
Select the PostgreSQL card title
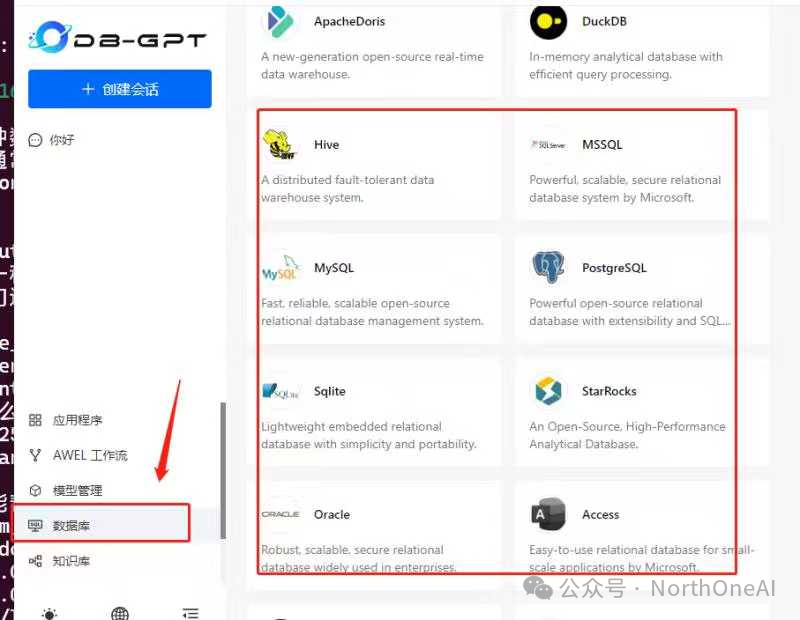(x=614, y=268)
